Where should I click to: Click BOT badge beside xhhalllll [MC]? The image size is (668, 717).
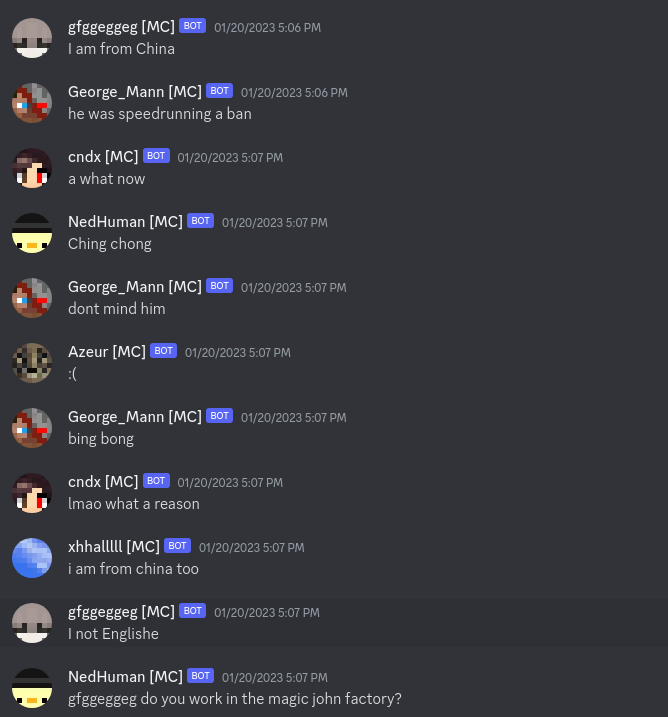click(177, 546)
